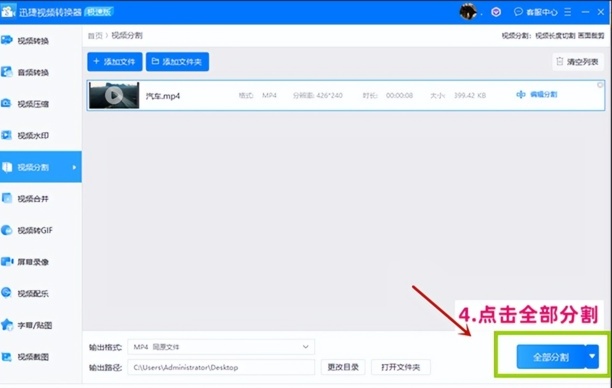The height and width of the screenshot is (388, 612).
Task: Select the 汽车.mp4 file name
Action: (x=163, y=96)
